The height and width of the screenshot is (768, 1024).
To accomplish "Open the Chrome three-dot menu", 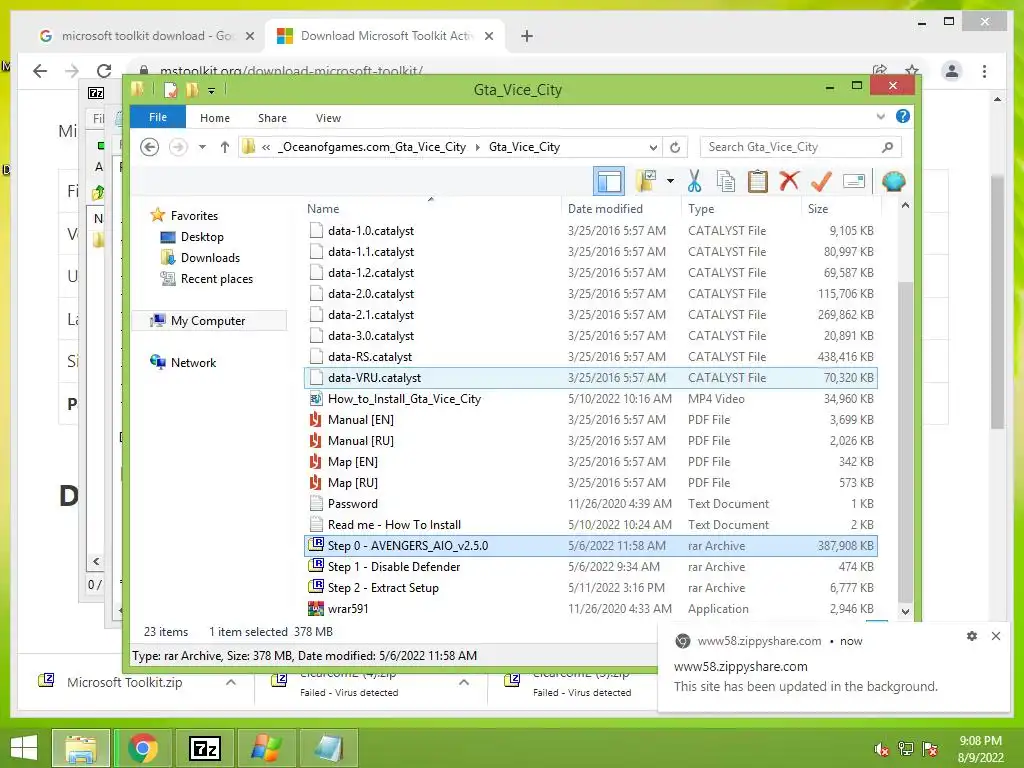I will click(x=984, y=71).
